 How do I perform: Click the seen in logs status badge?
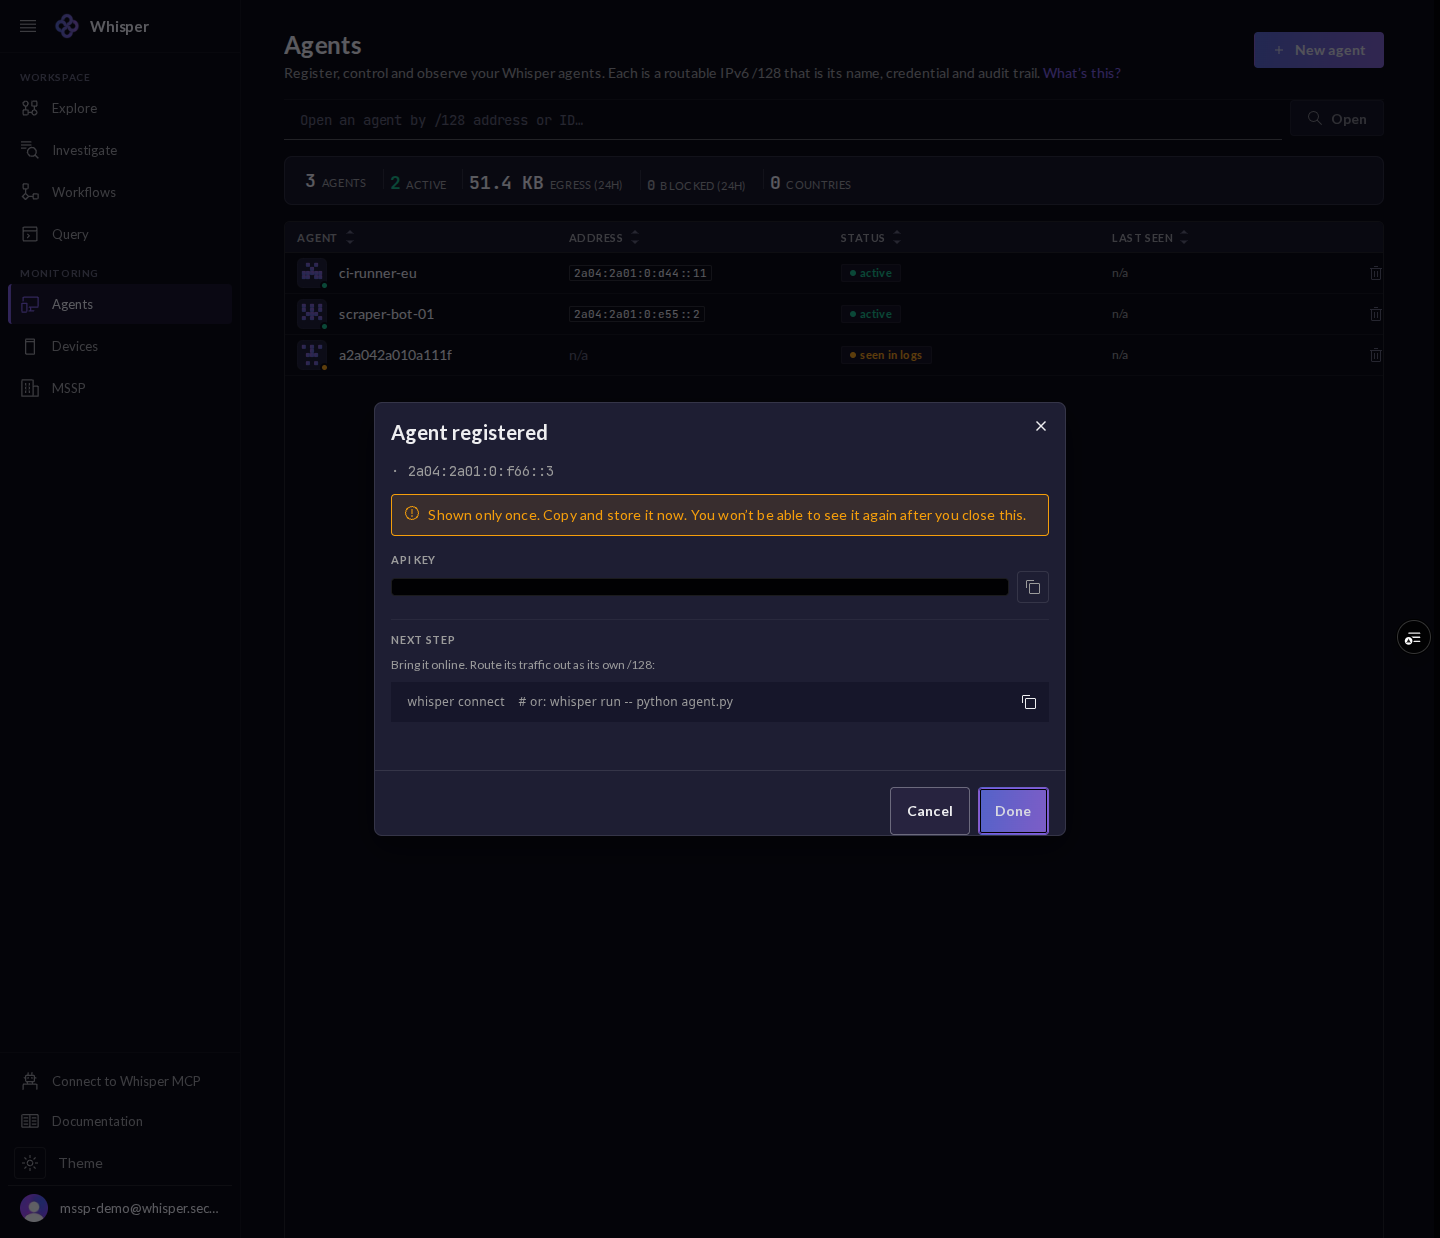(x=886, y=355)
